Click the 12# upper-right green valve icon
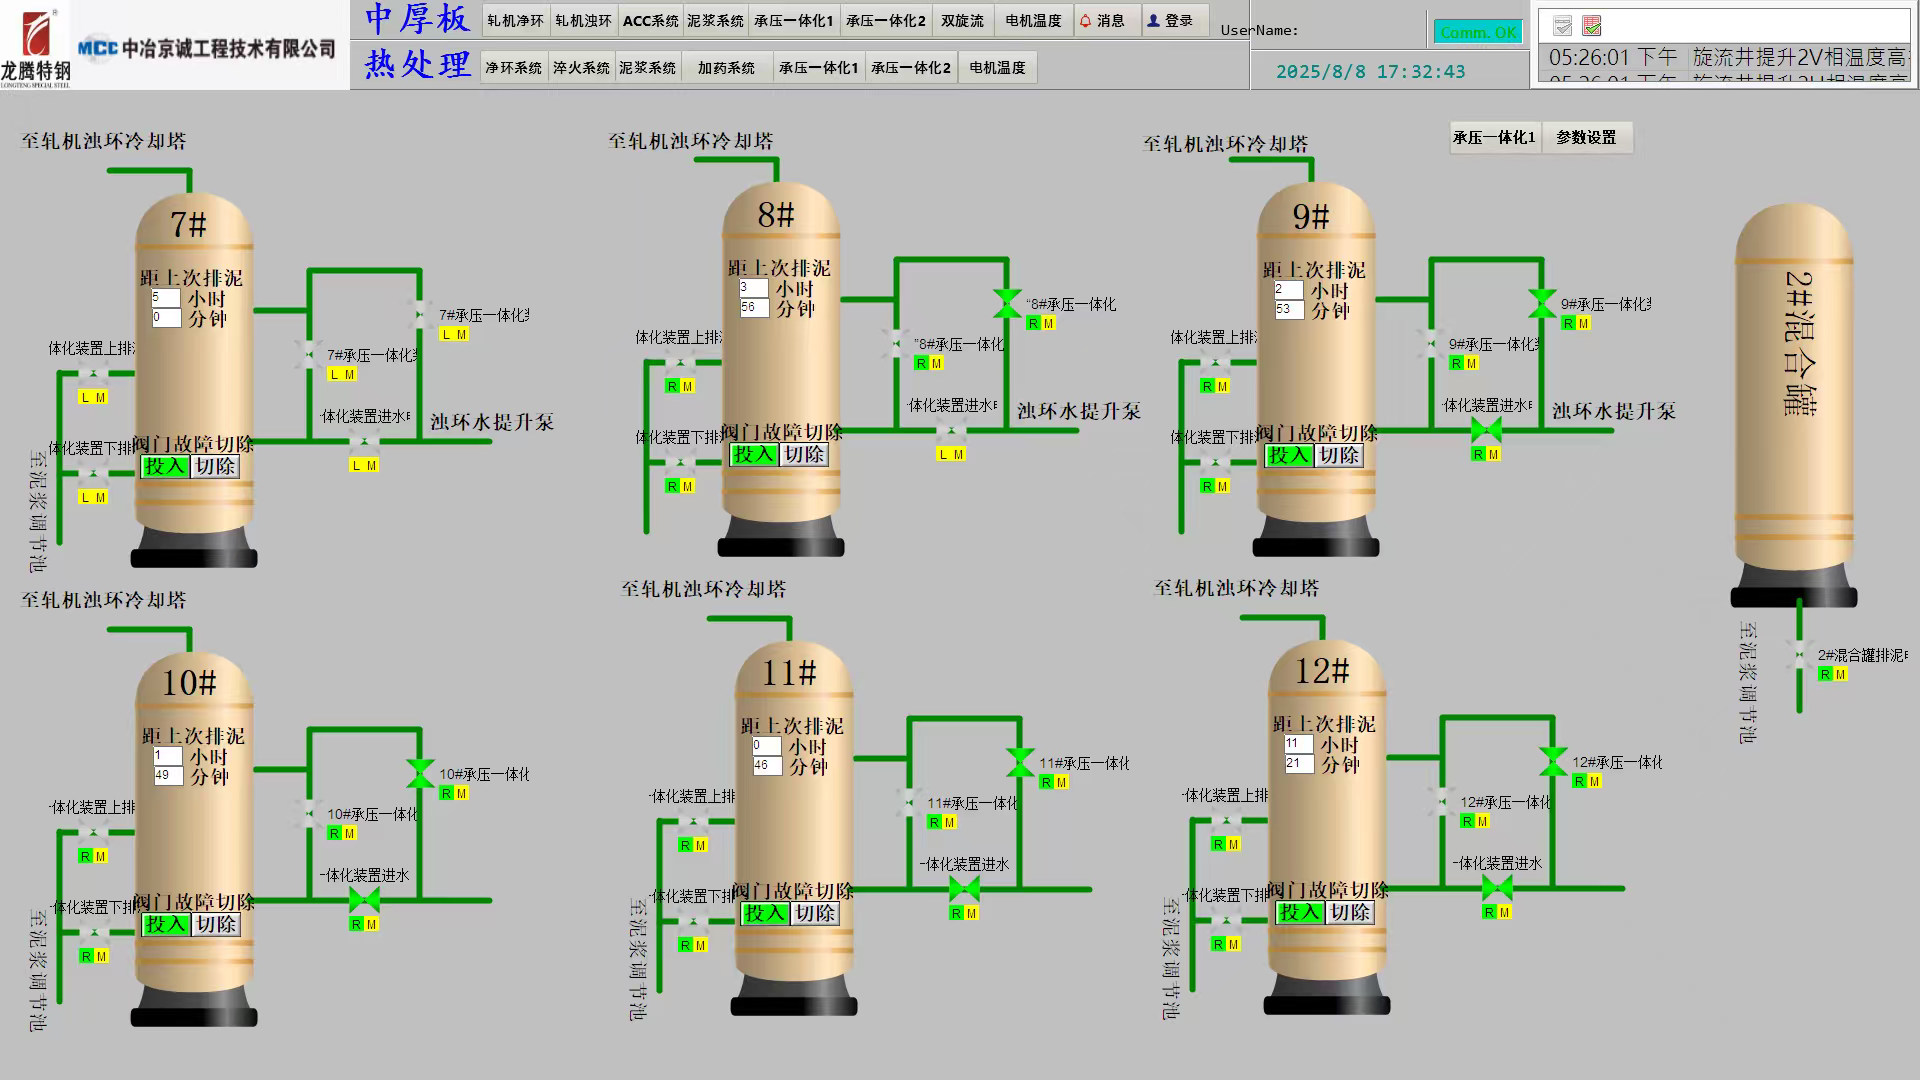 pos(1553,760)
